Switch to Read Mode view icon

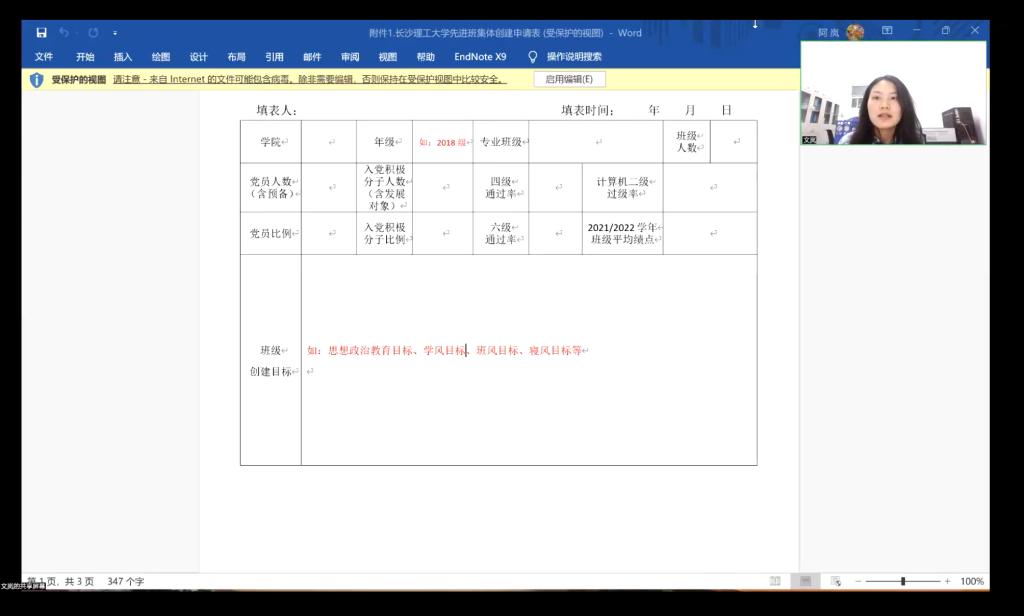point(775,581)
